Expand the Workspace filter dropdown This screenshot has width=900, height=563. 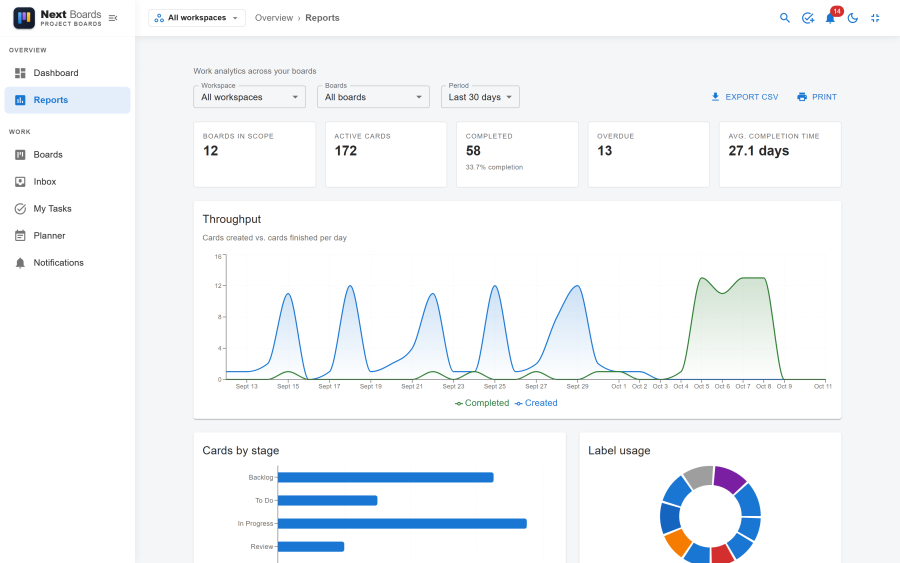tap(250, 97)
